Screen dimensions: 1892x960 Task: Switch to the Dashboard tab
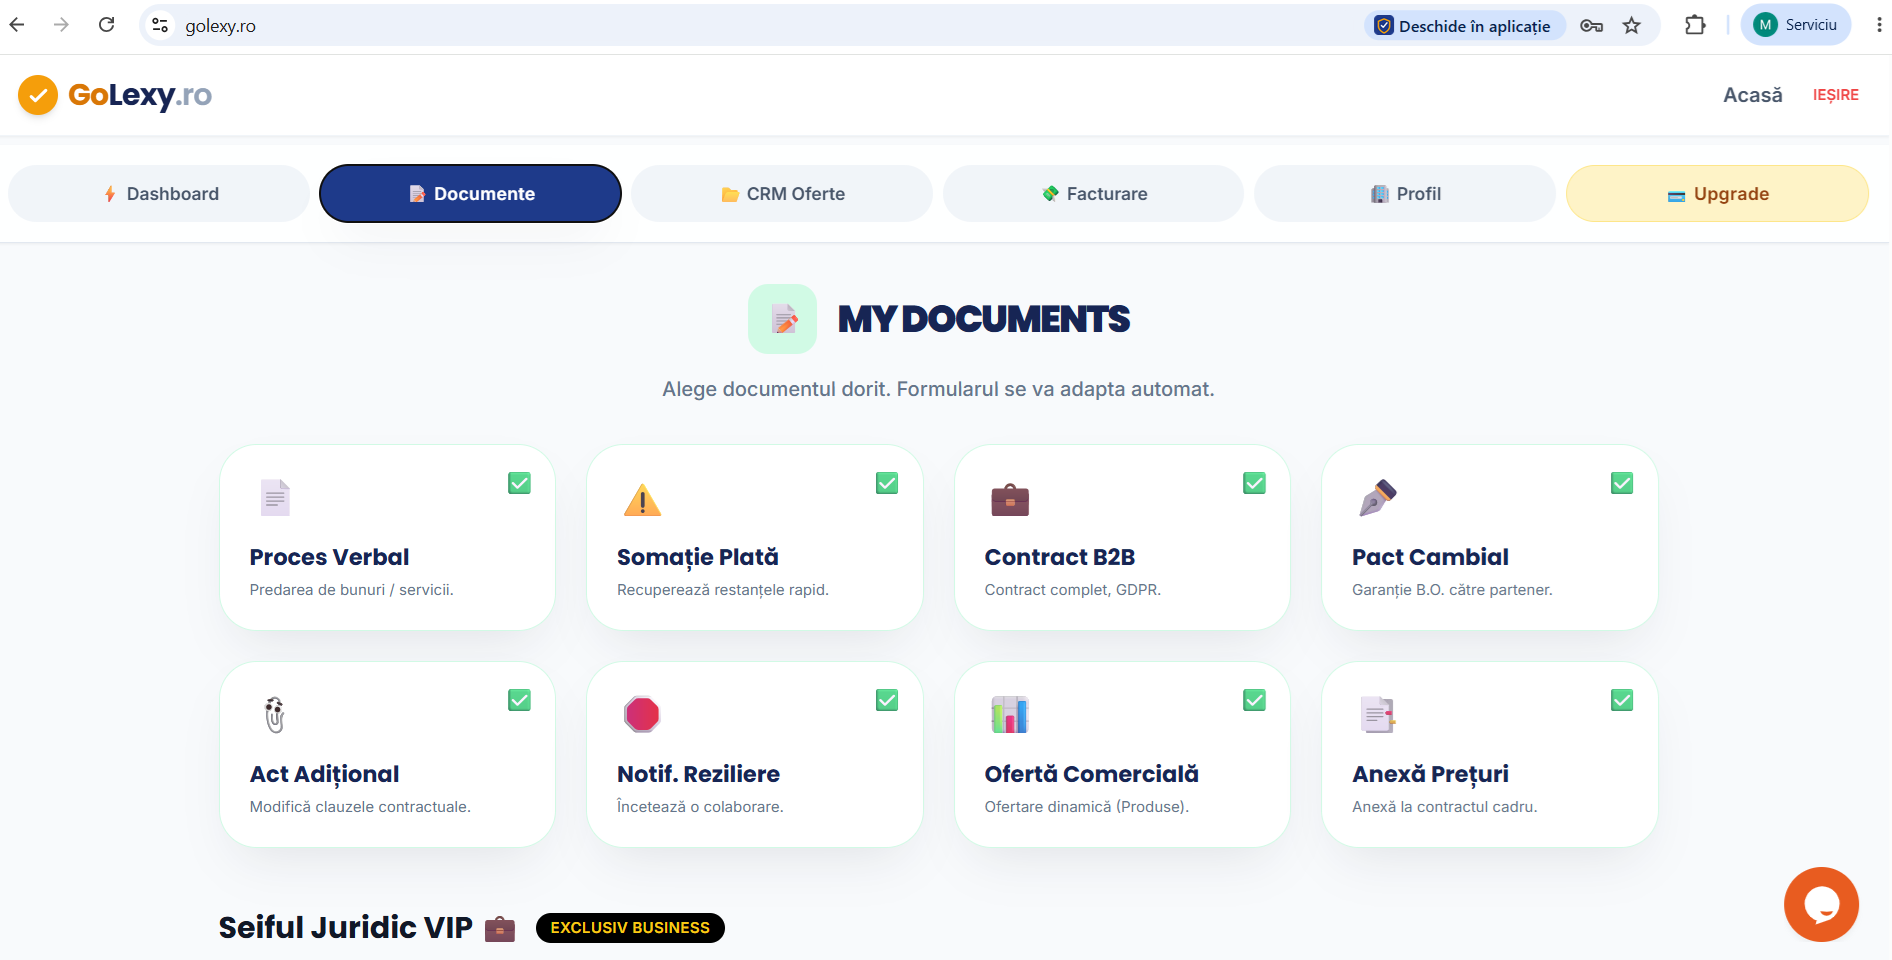pos(159,194)
